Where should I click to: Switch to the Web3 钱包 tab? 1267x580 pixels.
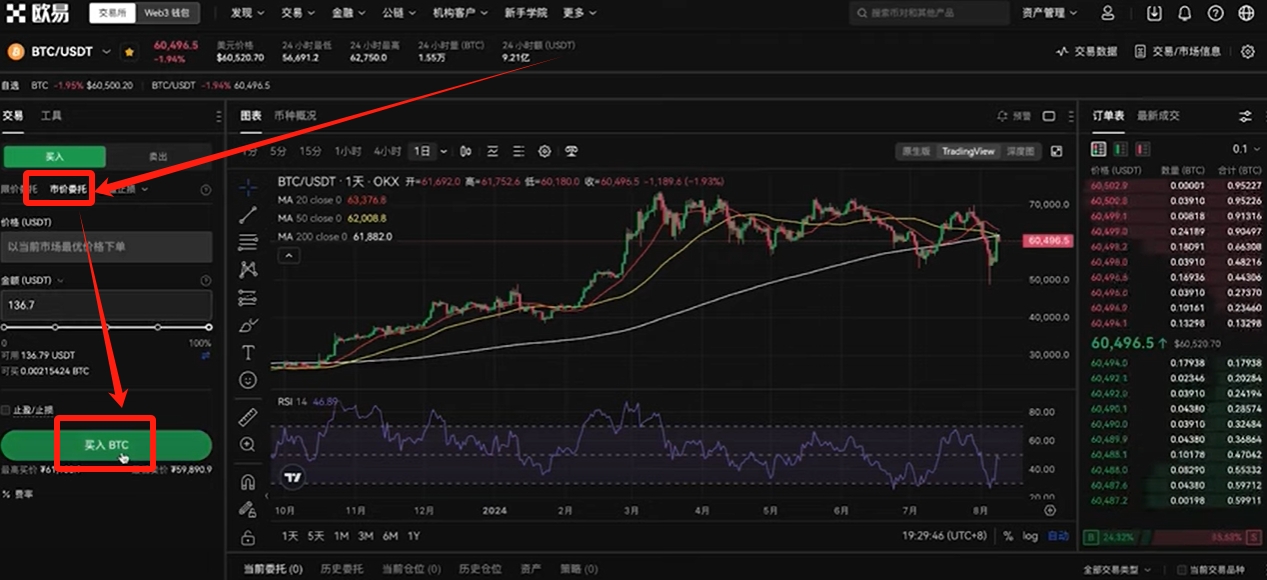(165, 13)
